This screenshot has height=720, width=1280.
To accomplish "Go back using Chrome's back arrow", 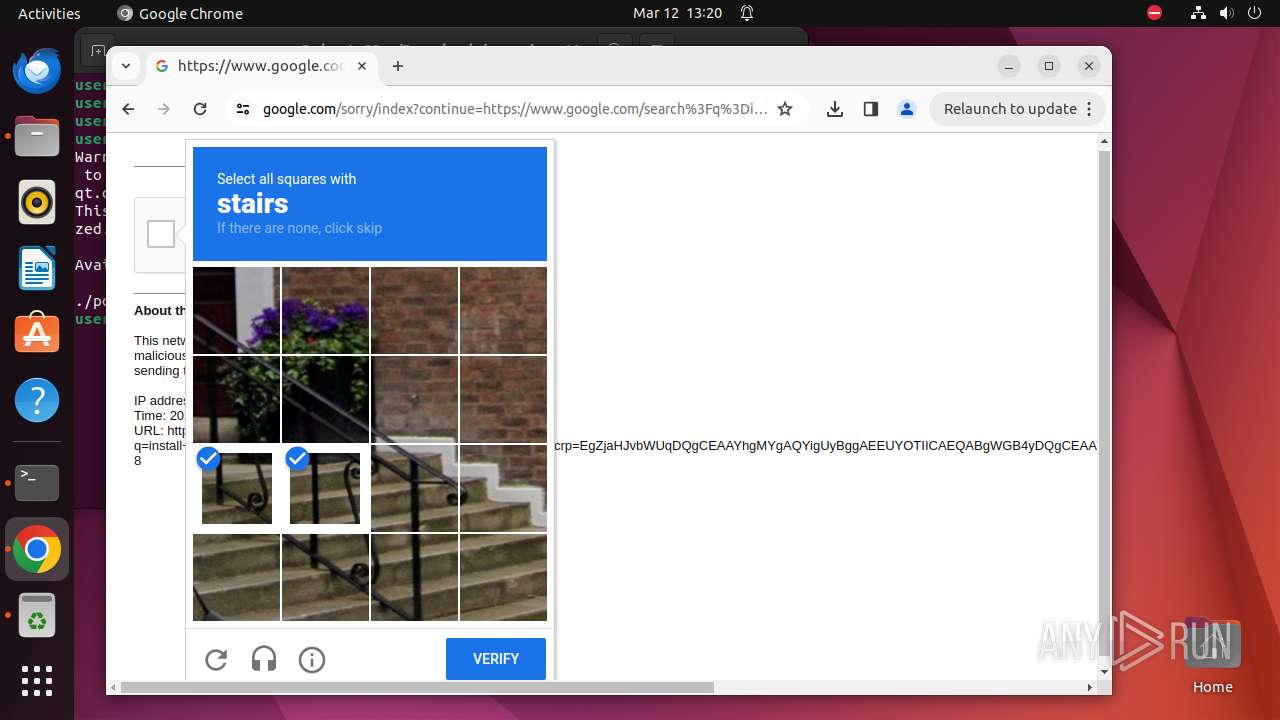I will [x=128, y=109].
